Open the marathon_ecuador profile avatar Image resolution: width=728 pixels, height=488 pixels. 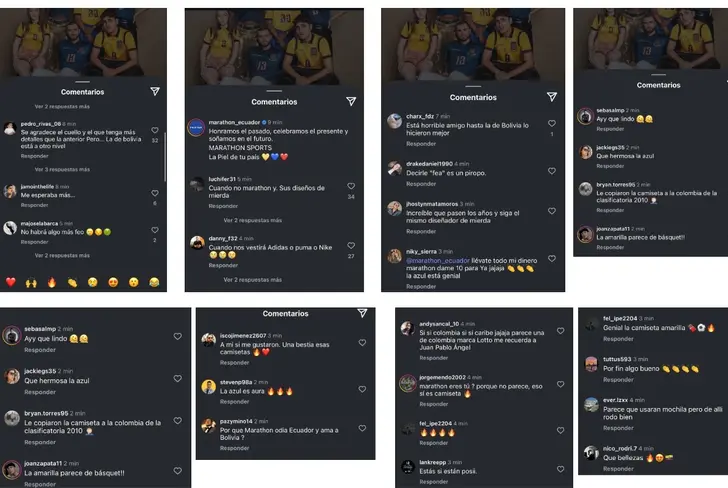[x=196, y=127]
